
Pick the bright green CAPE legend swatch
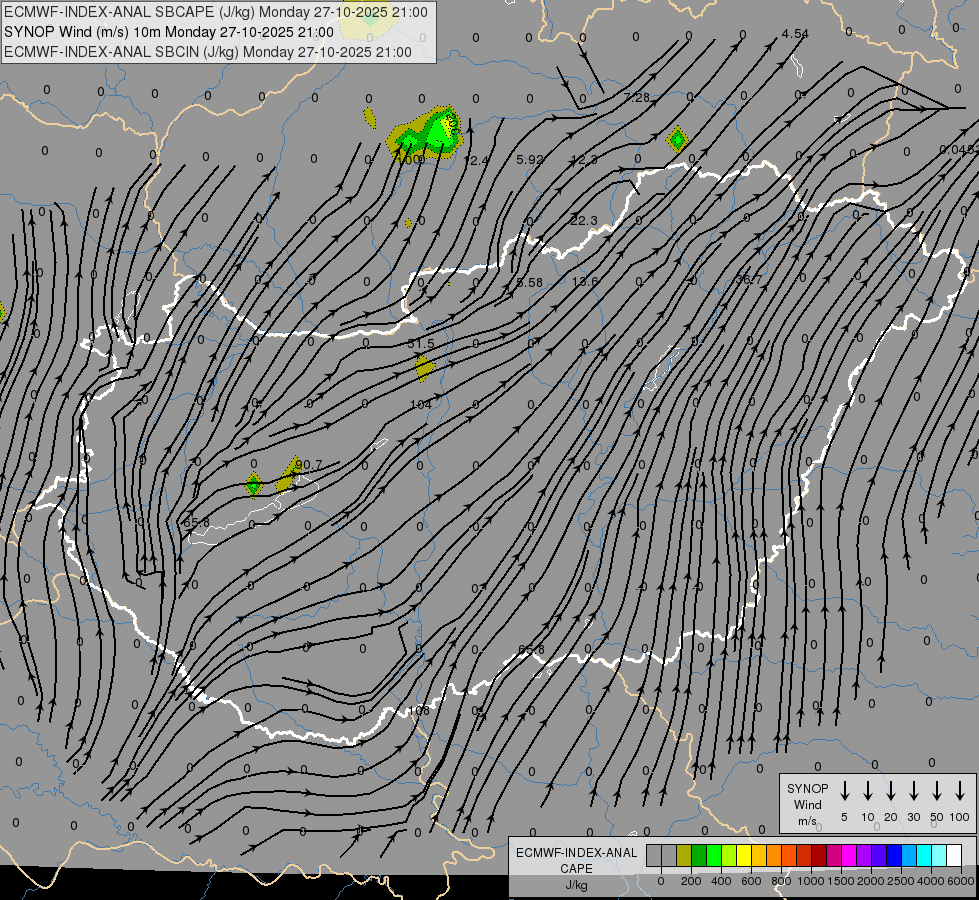click(x=714, y=856)
